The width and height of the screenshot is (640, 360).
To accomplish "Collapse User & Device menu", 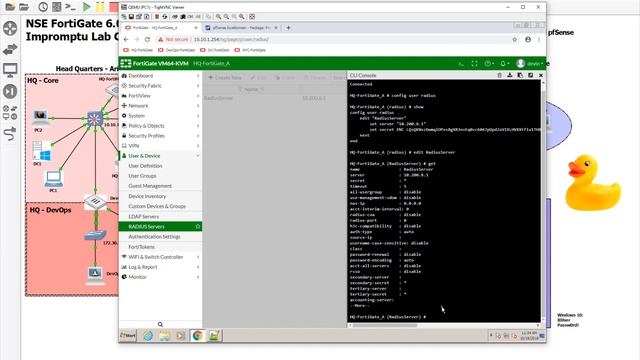I will [160, 156].
